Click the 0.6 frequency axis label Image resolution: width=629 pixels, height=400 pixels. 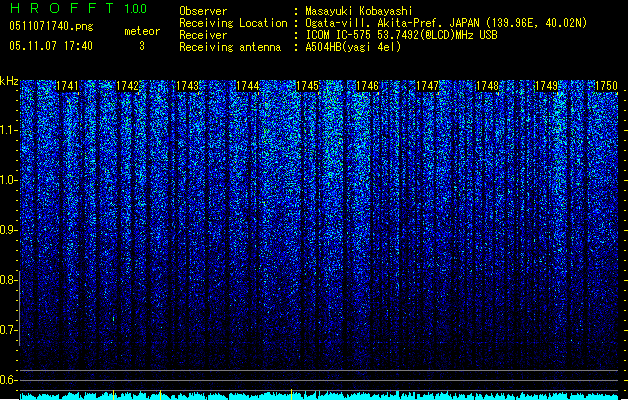[x=9, y=380]
